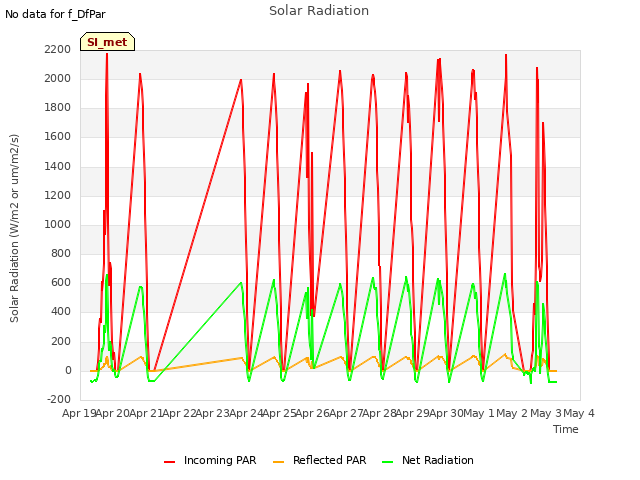Click the Apr 22 x-axis tick label
The height and width of the screenshot is (480, 640).
click(180, 413)
